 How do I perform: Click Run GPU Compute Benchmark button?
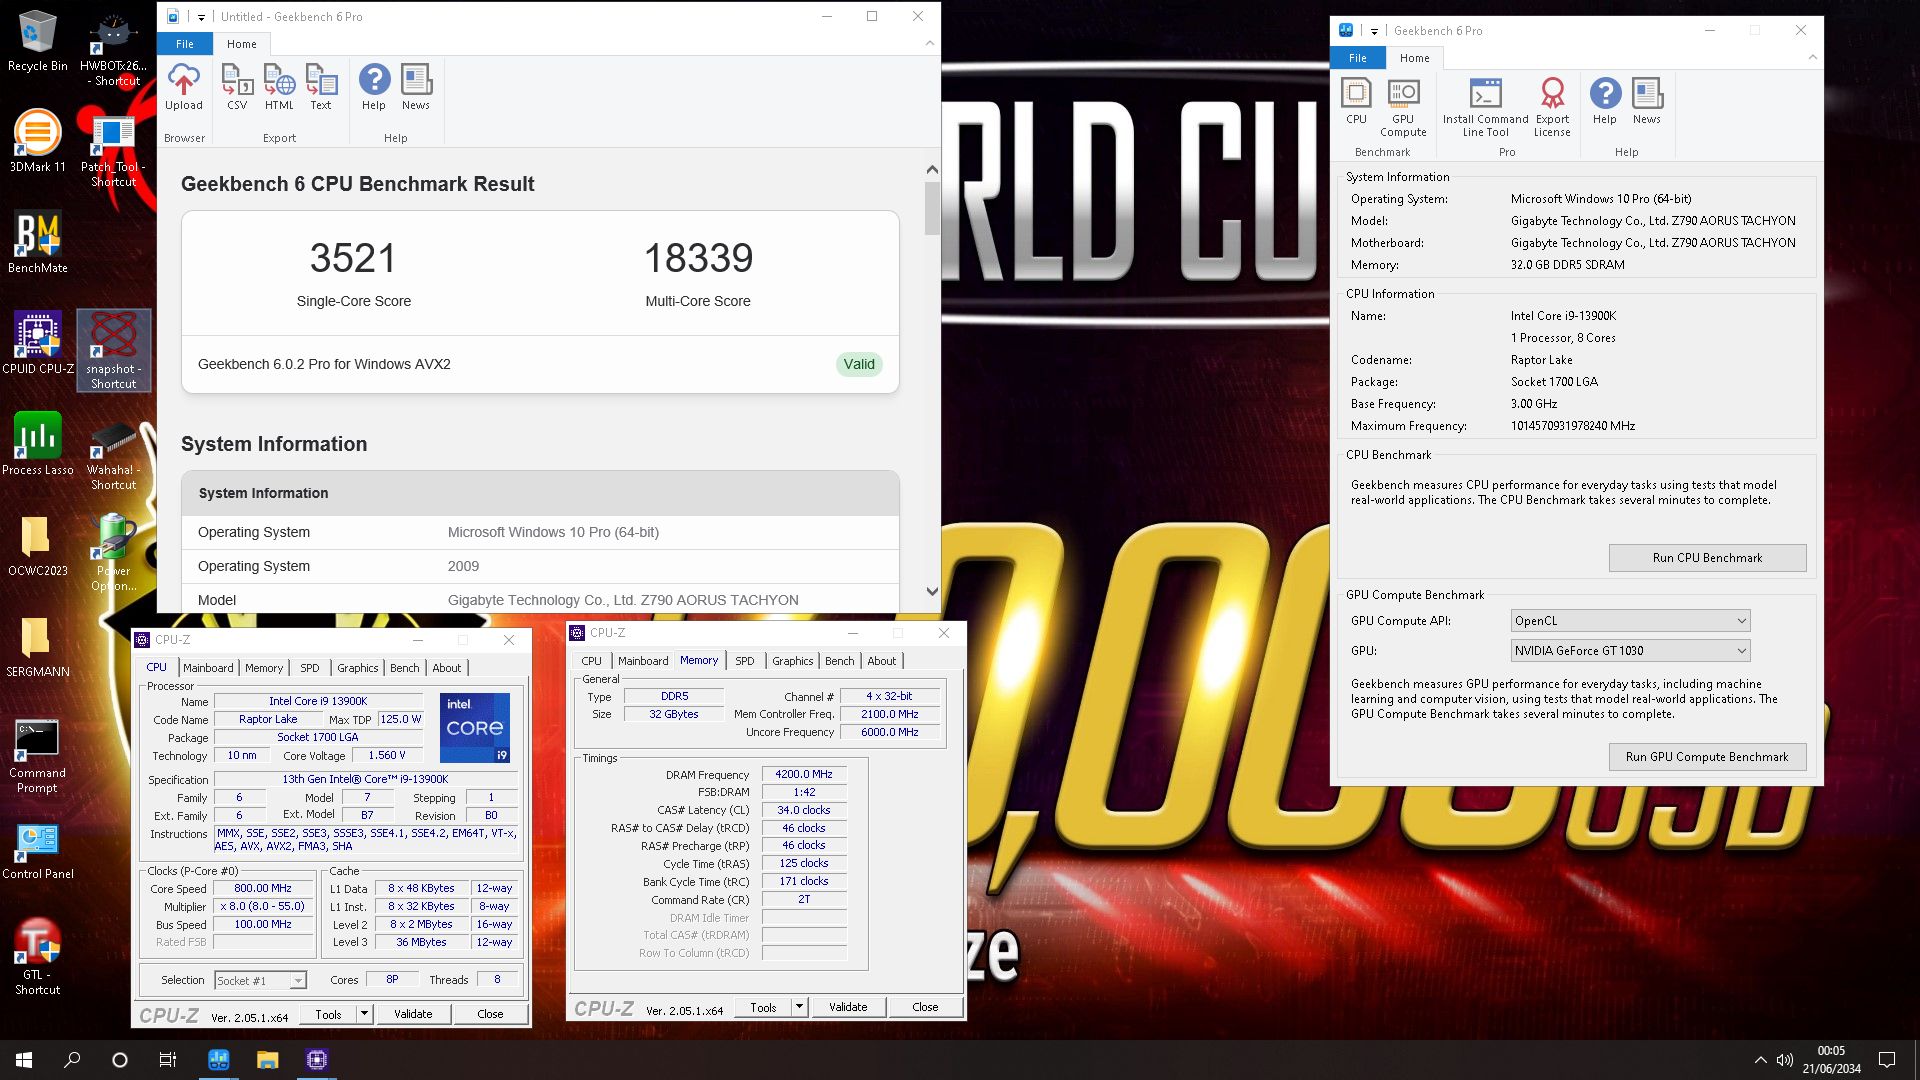1707,757
